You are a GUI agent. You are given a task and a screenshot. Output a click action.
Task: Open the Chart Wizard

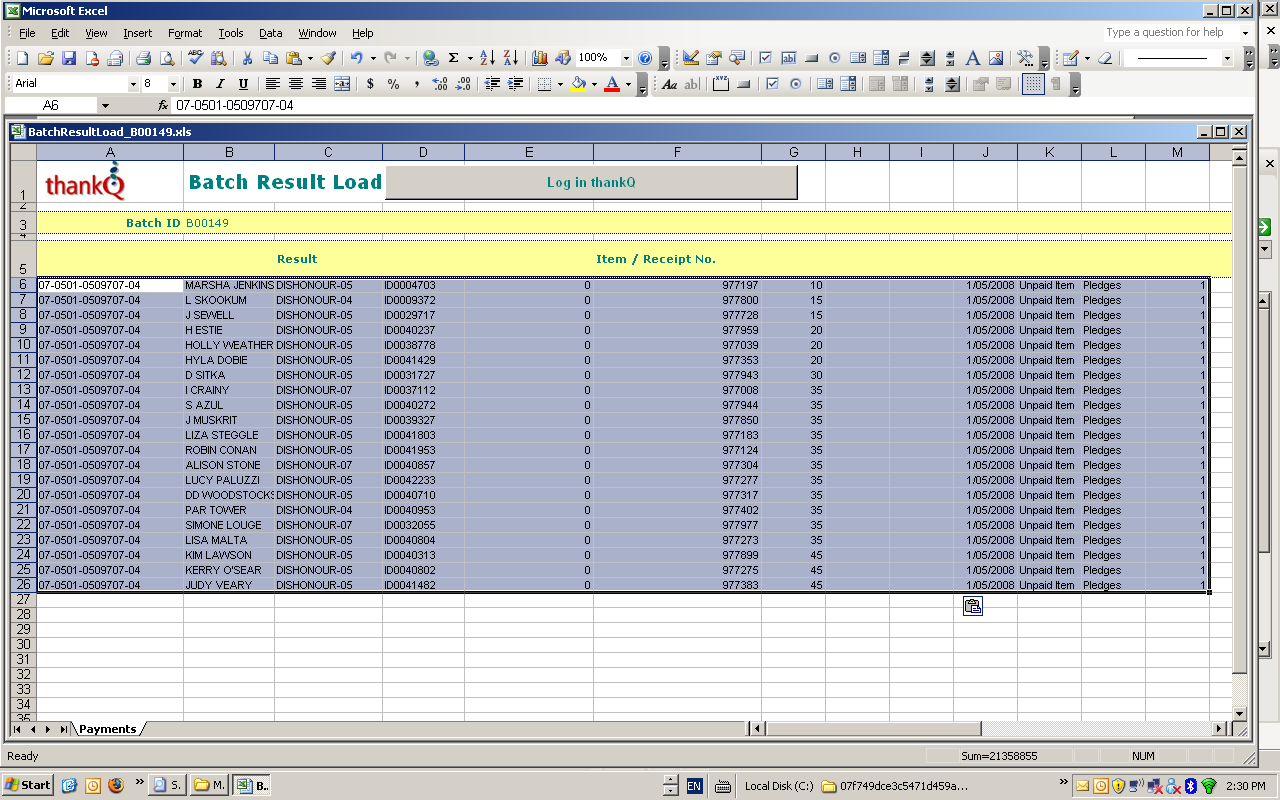point(539,58)
